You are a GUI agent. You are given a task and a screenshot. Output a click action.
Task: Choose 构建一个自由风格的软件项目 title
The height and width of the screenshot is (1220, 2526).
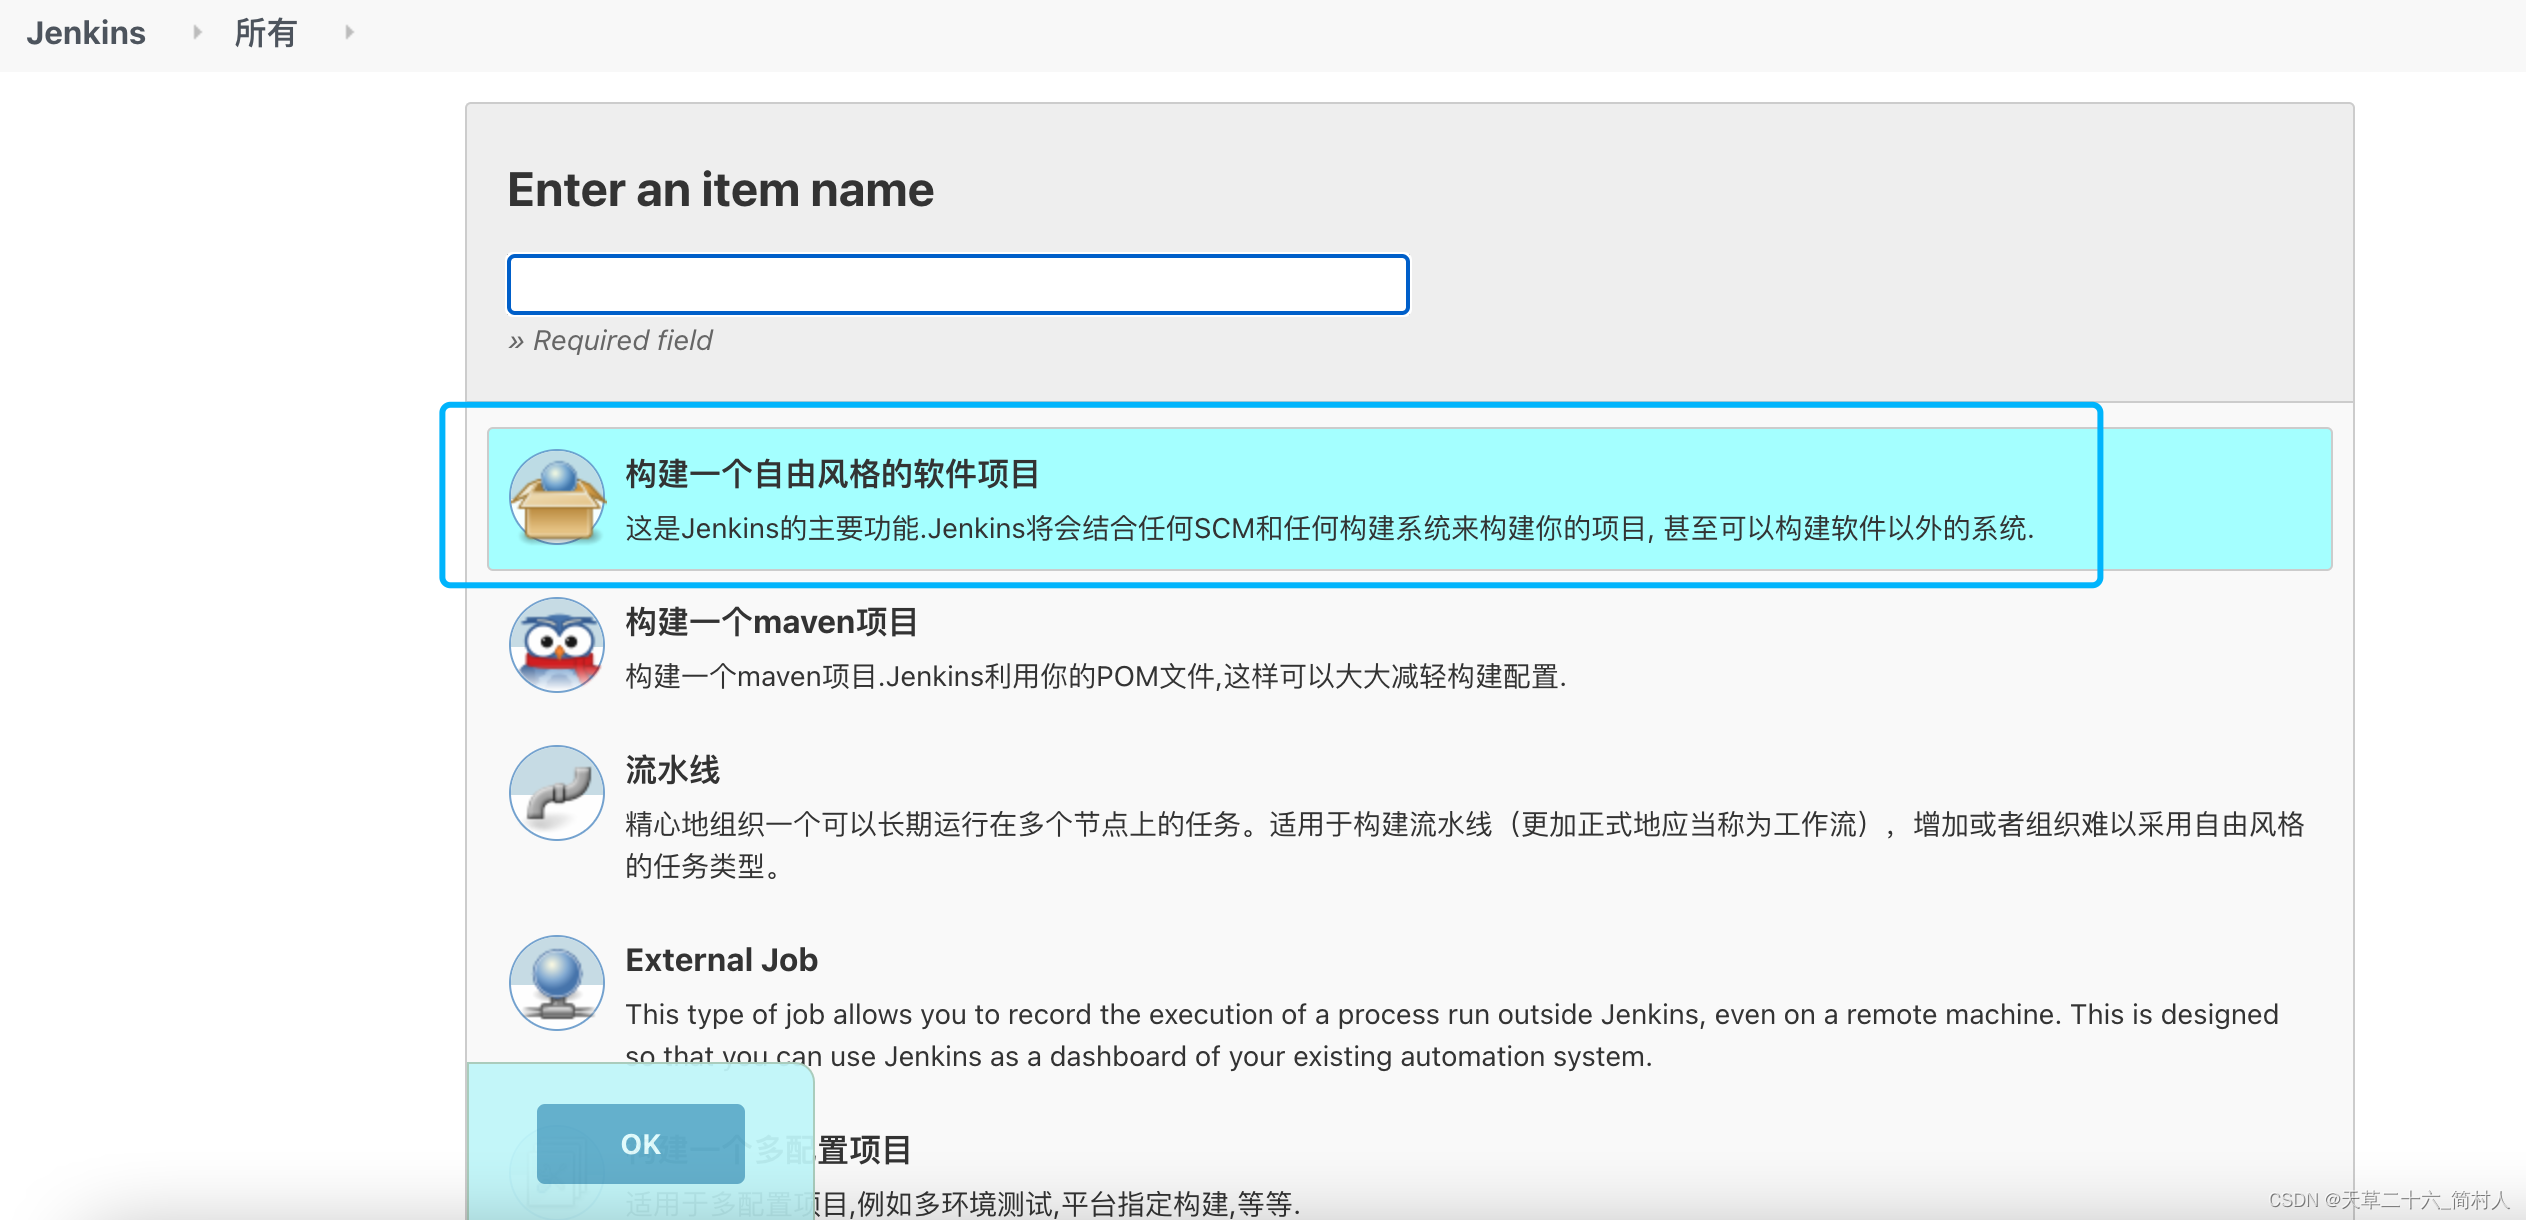pos(832,474)
